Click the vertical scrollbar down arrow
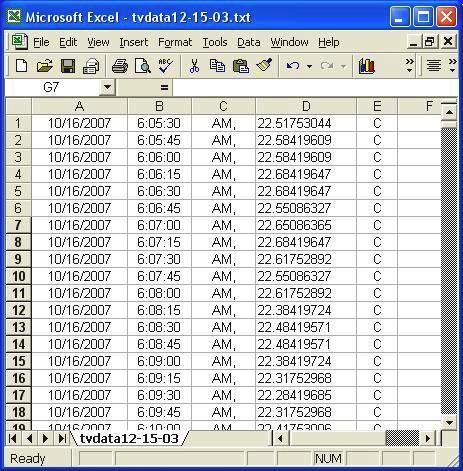This screenshot has width=463, height=471. click(x=449, y=423)
